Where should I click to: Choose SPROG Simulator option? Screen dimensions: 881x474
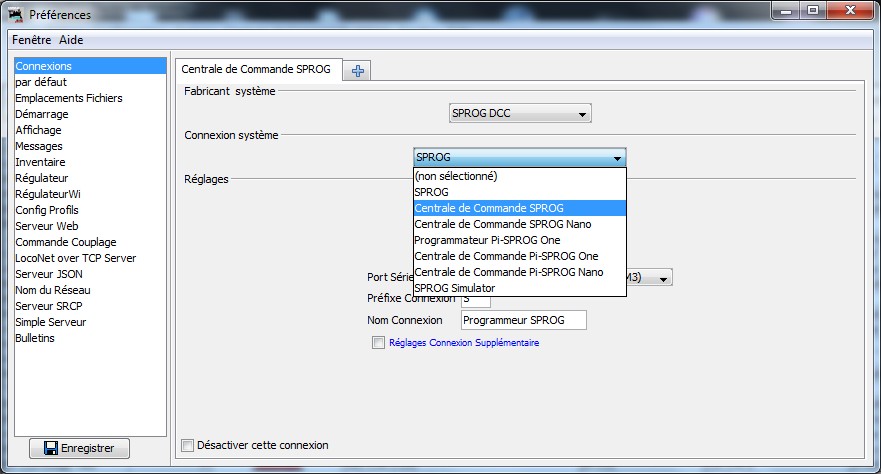[520, 288]
